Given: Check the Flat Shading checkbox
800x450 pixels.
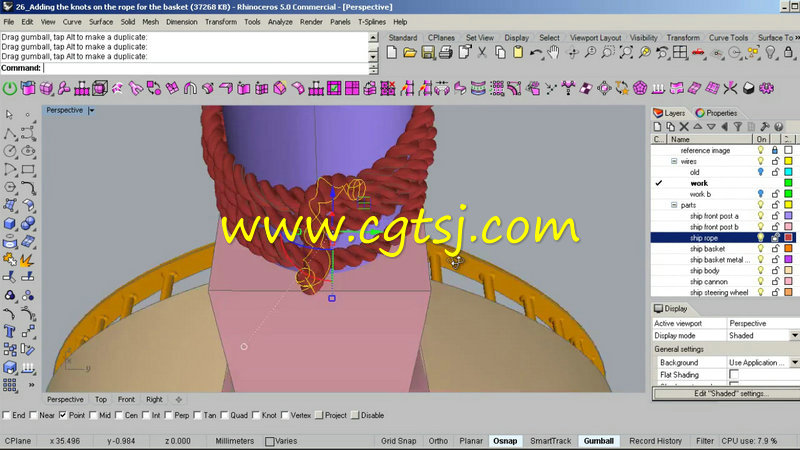Looking at the screenshot, I should pos(734,374).
